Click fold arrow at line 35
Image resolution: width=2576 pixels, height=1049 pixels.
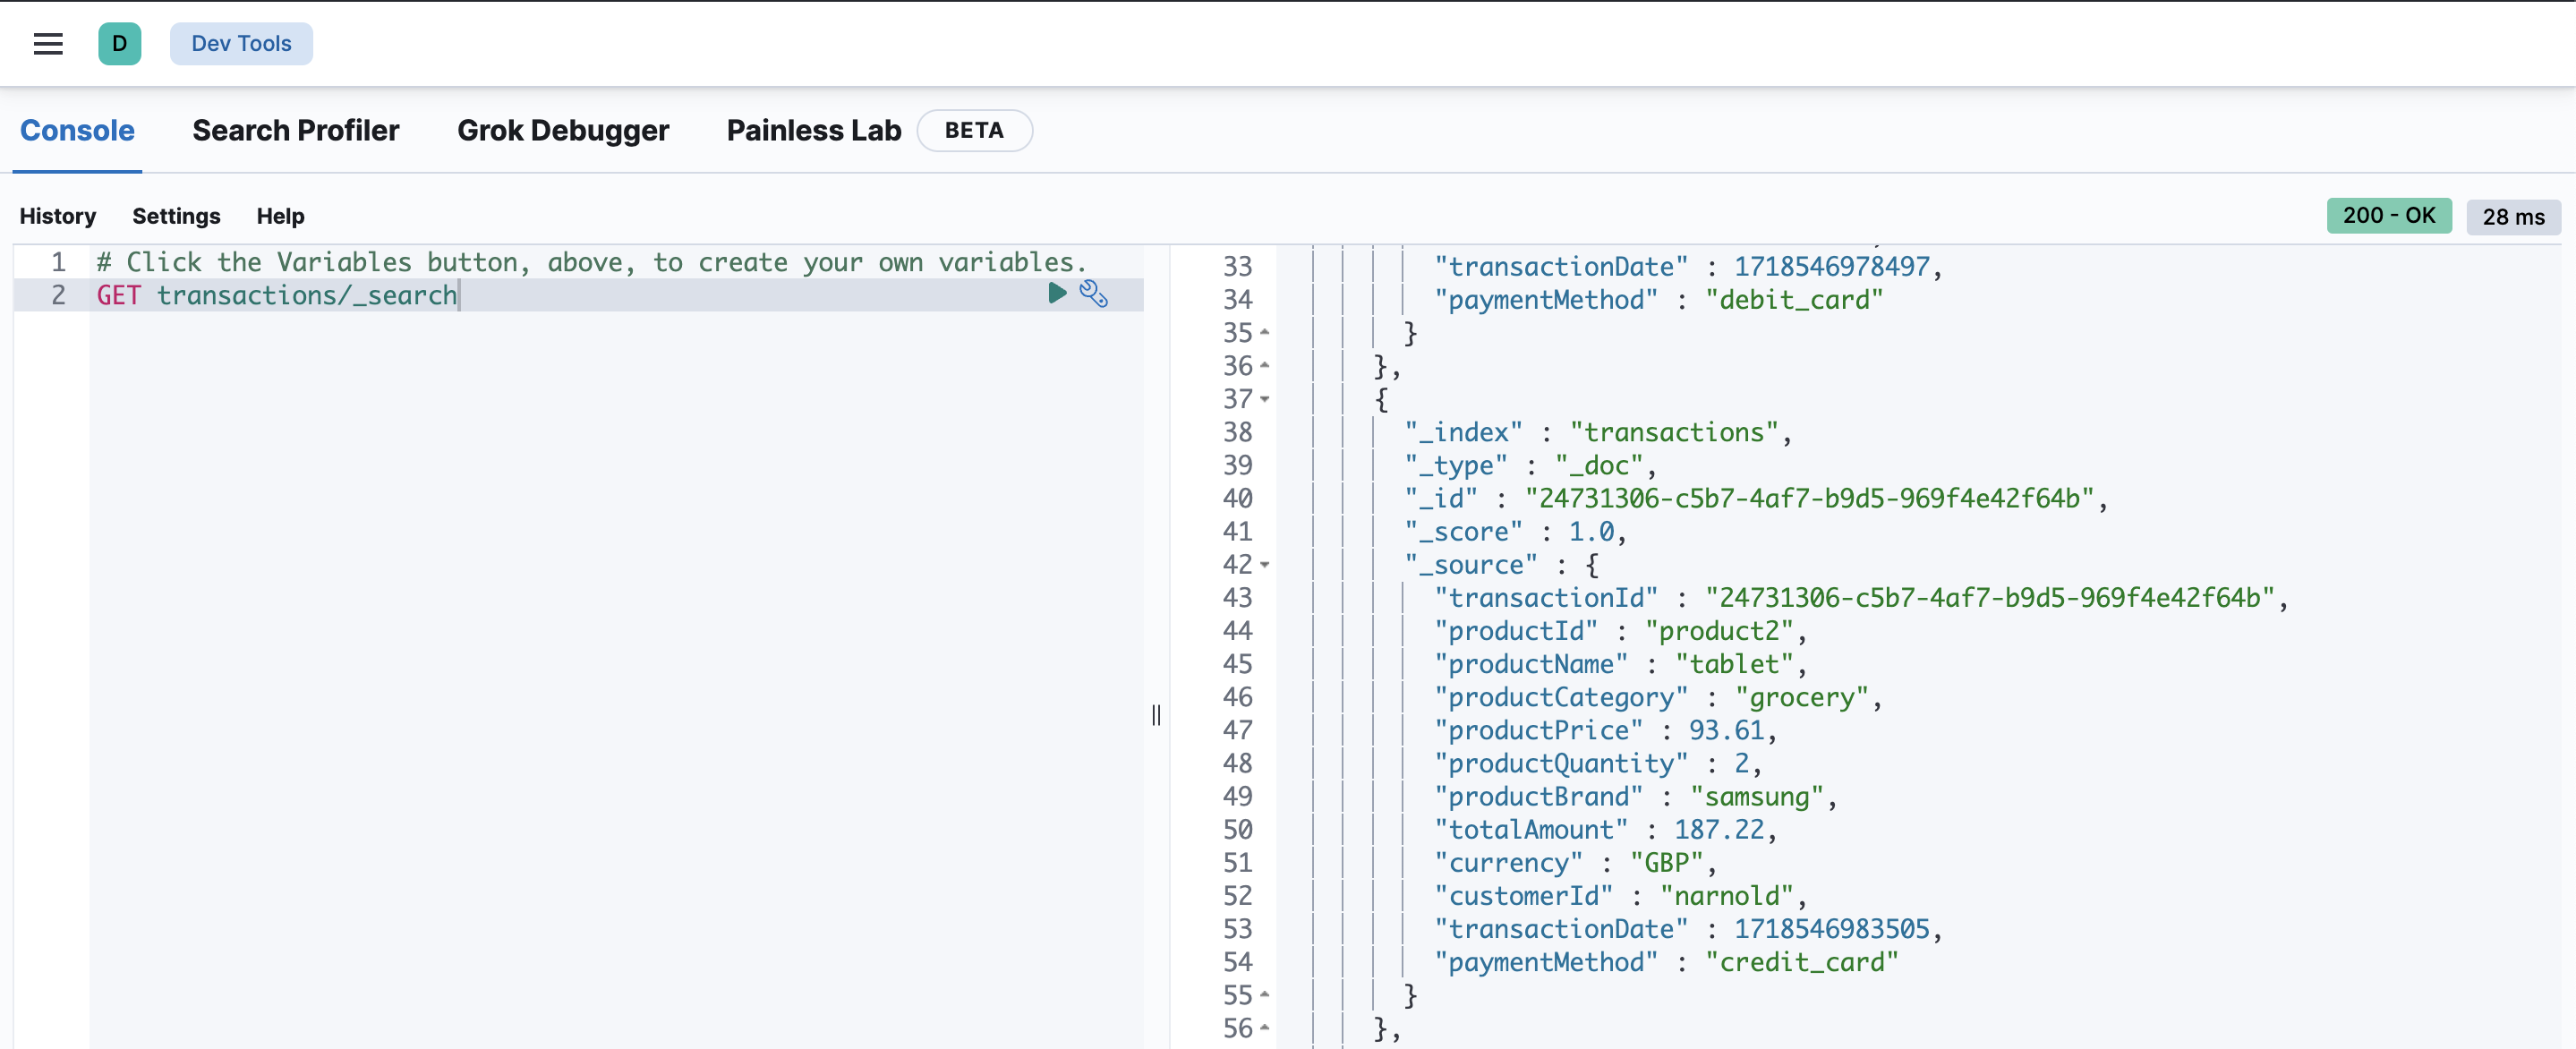1265,332
